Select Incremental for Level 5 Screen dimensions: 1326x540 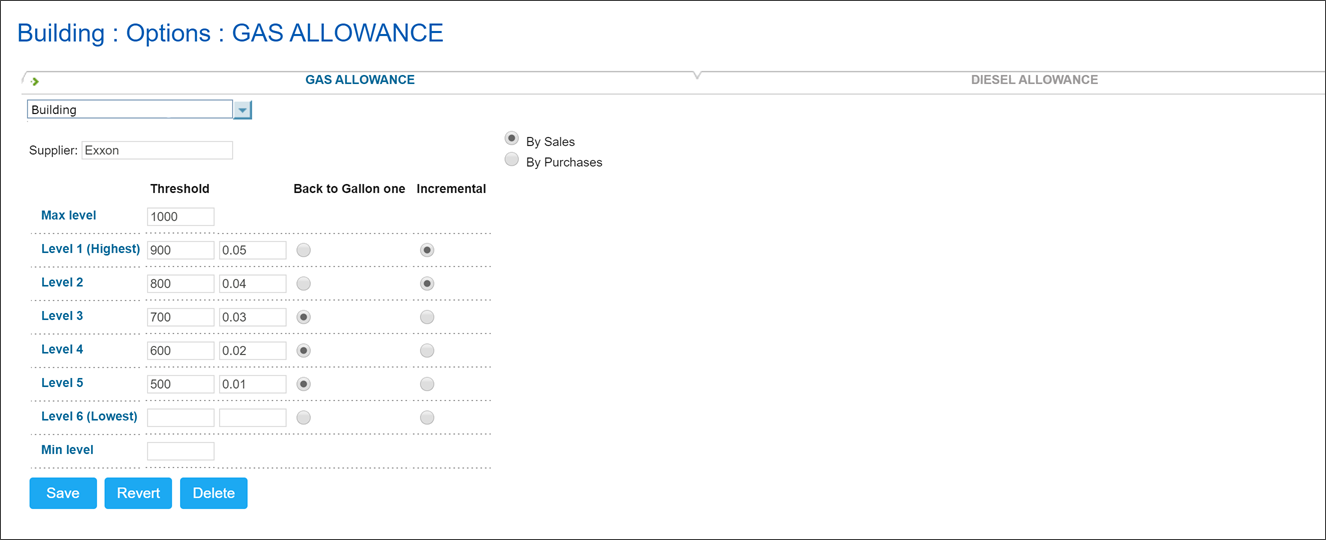pyautogui.click(x=427, y=384)
